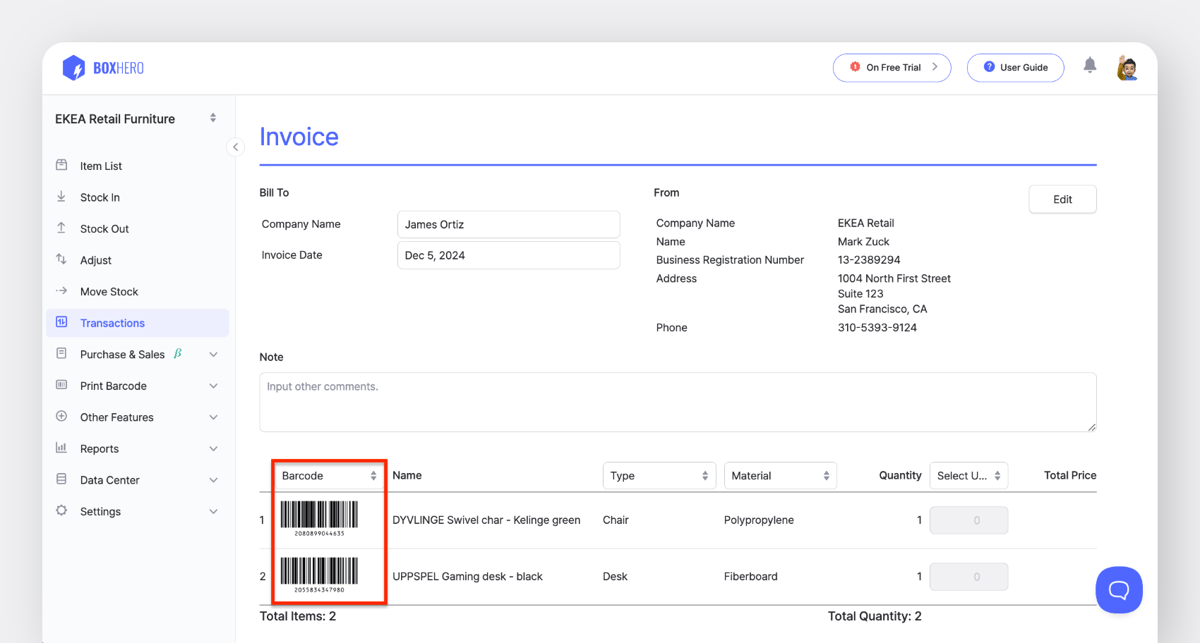
Task: Select the Stock In sidebar icon
Action: 62,197
